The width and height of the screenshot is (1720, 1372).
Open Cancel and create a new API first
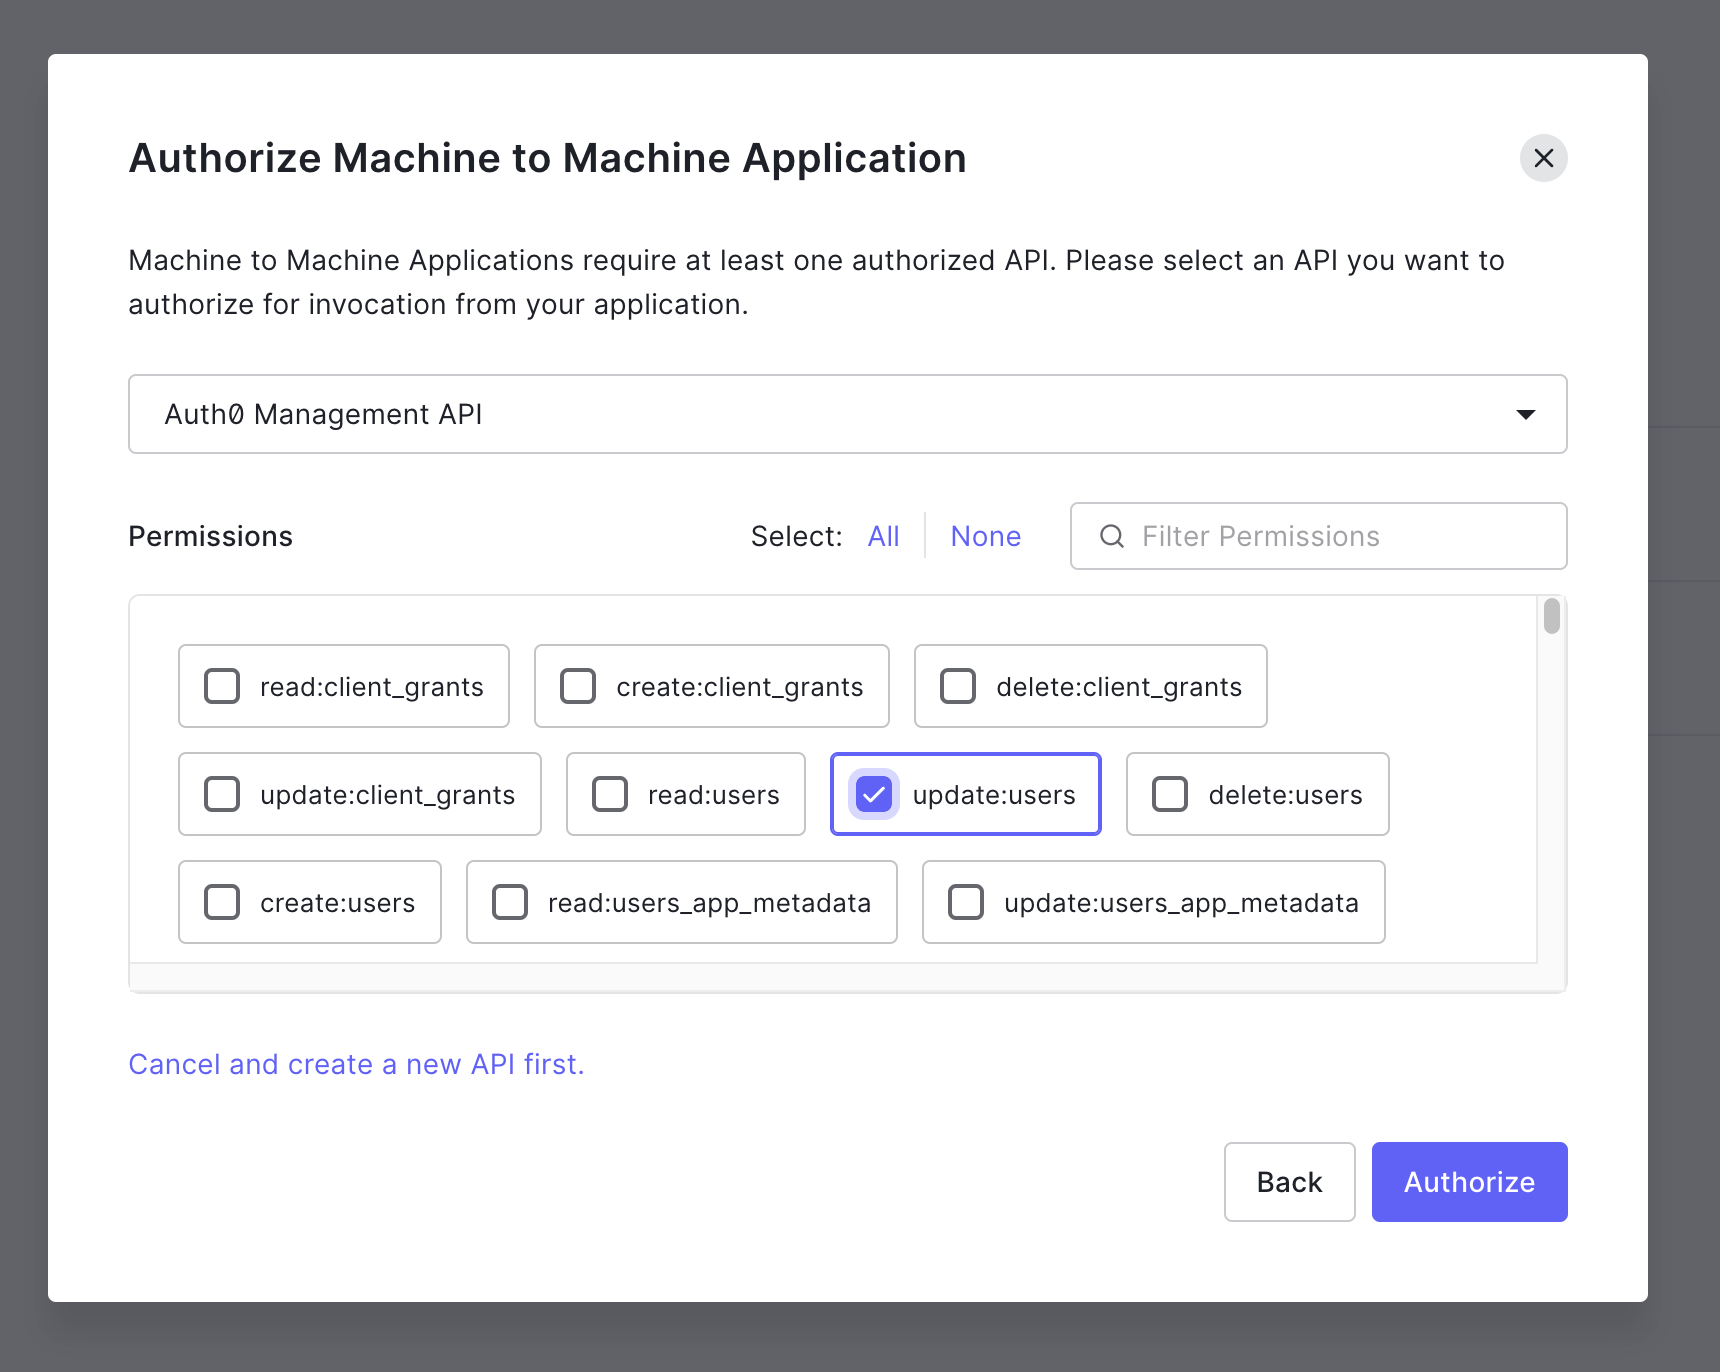[x=356, y=1063]
